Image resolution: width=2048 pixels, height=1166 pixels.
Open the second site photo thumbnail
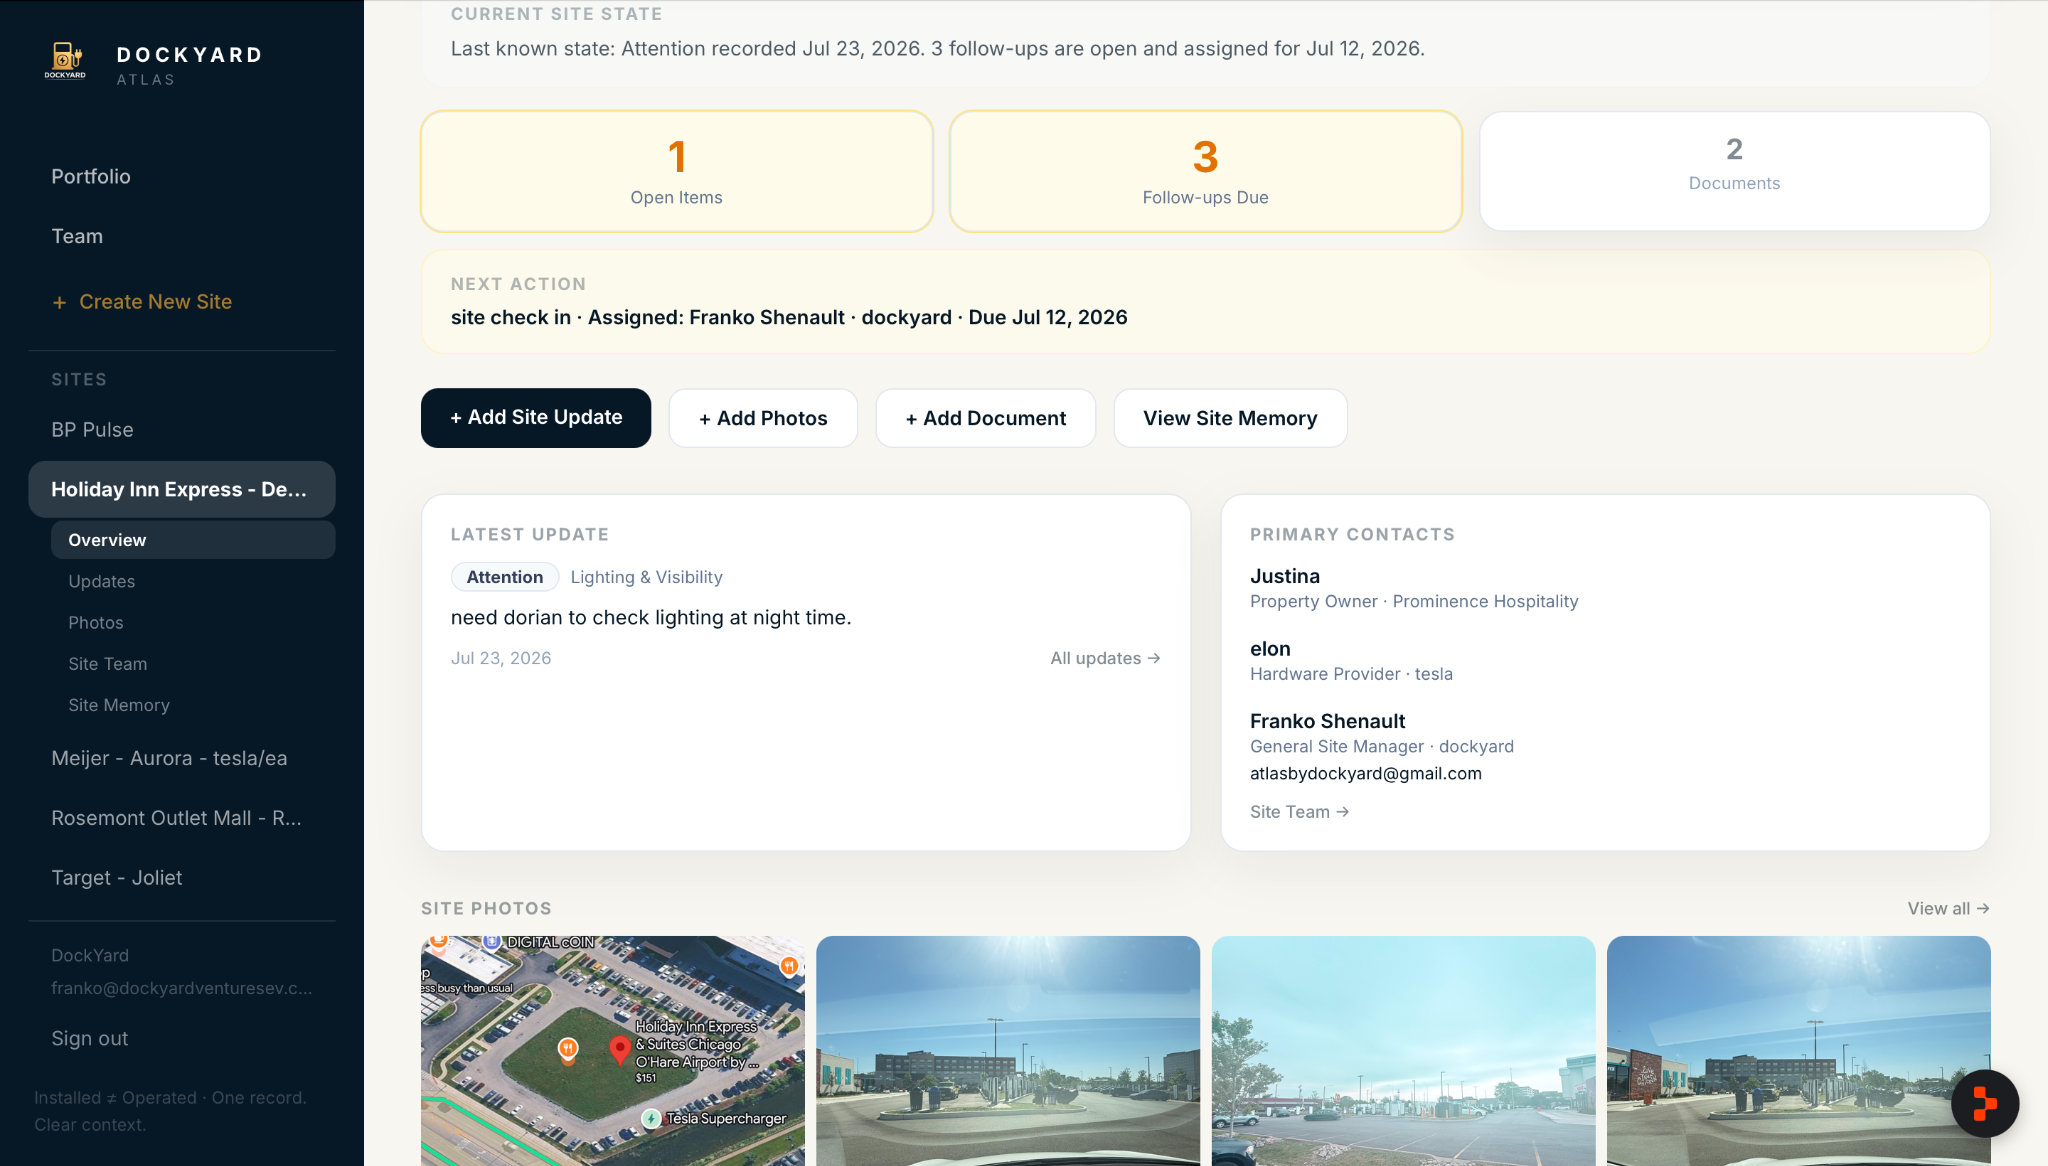pyautogui.click(x=1008, y=1051)
